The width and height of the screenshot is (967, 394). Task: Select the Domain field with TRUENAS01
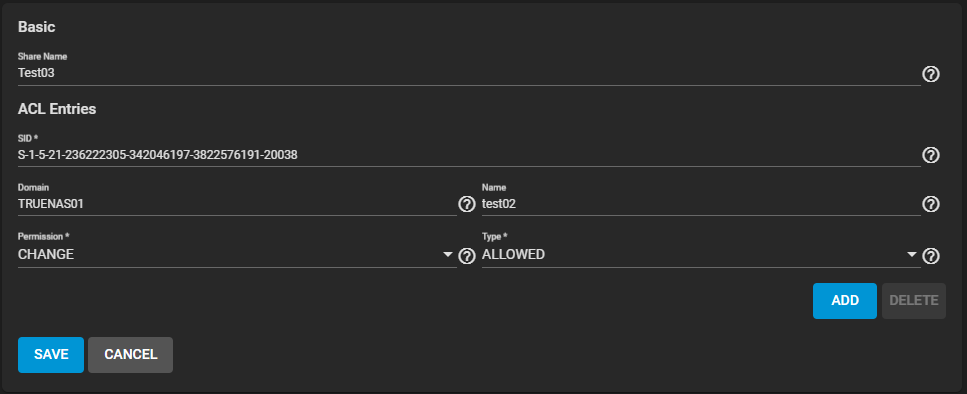pos(237,204)
